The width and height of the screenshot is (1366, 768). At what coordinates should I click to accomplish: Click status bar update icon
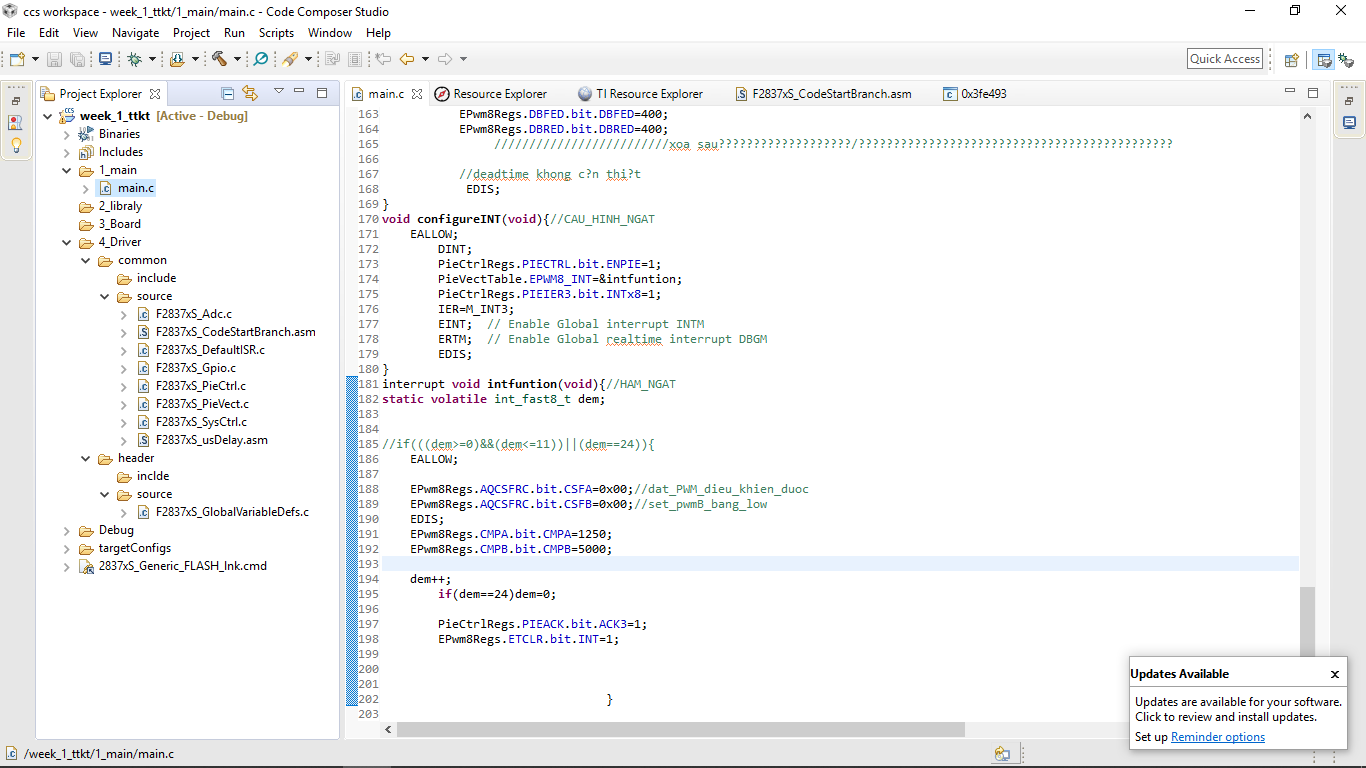coord(1002,754)
